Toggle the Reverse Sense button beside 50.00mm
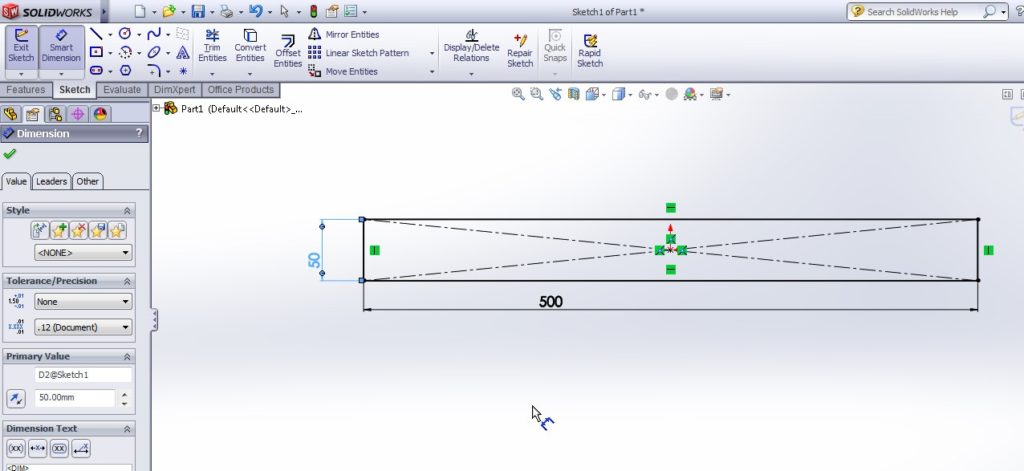This screenshot has width=1024, height=471. (x=16, y=398)
